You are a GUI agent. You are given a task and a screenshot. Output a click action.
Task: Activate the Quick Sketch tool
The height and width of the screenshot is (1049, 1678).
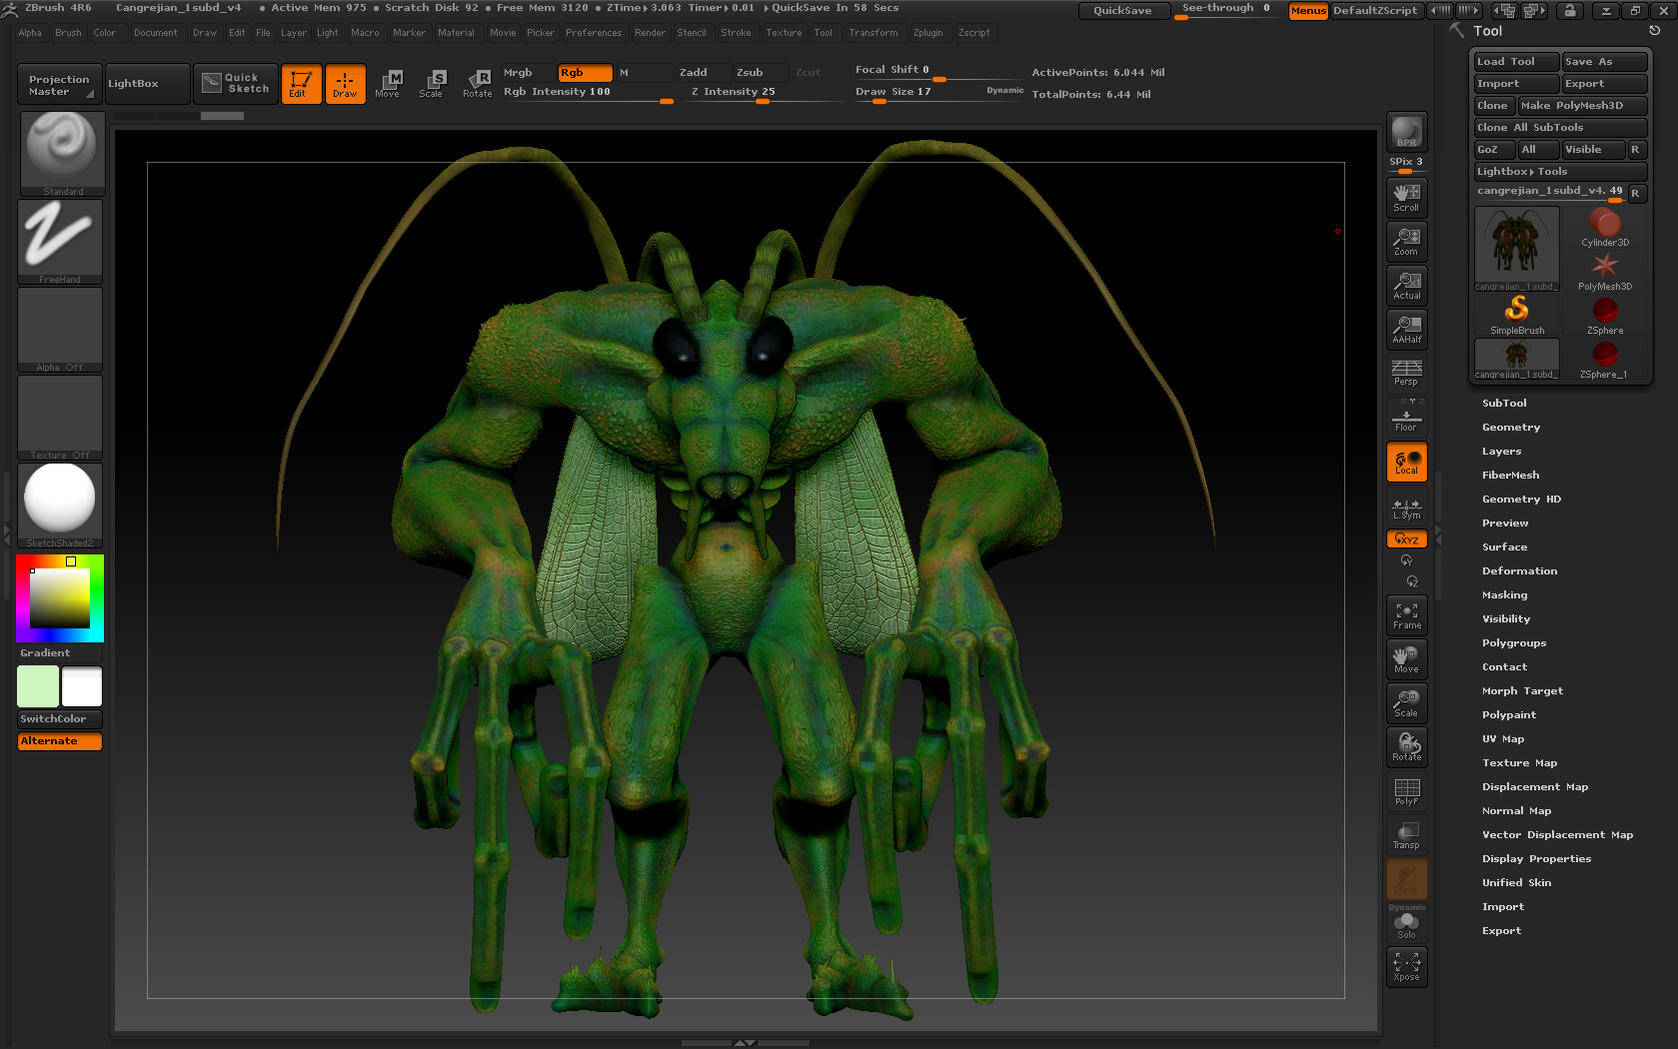tap(235, 83)
